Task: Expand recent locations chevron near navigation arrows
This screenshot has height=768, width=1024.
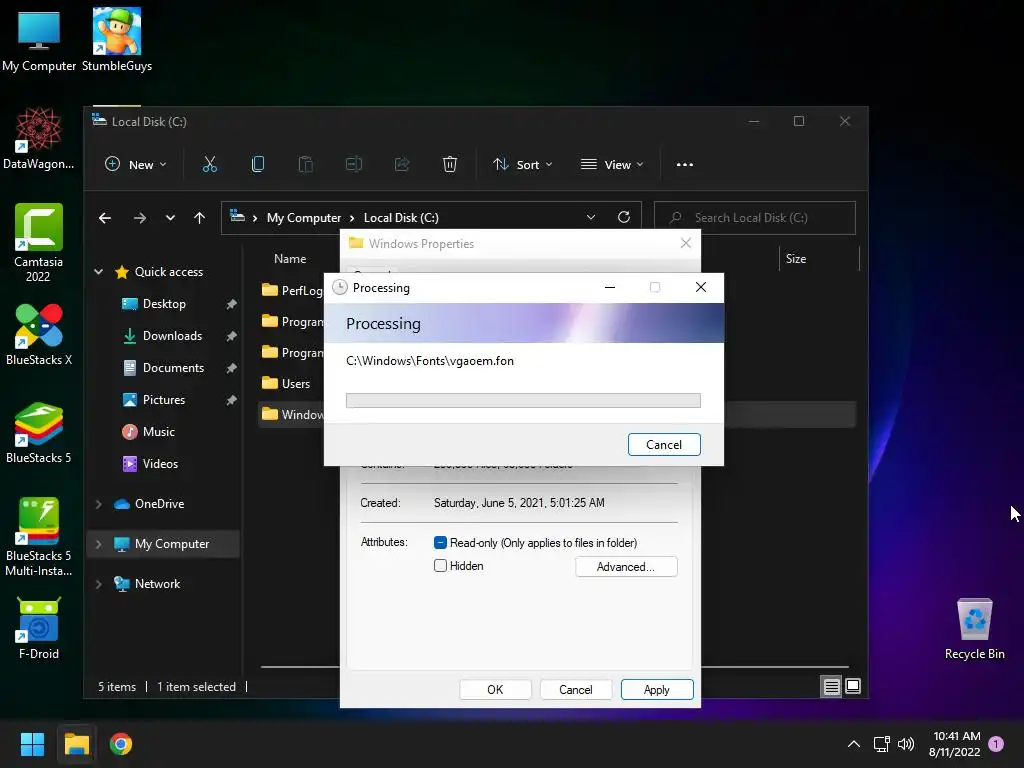Action: 170,218
